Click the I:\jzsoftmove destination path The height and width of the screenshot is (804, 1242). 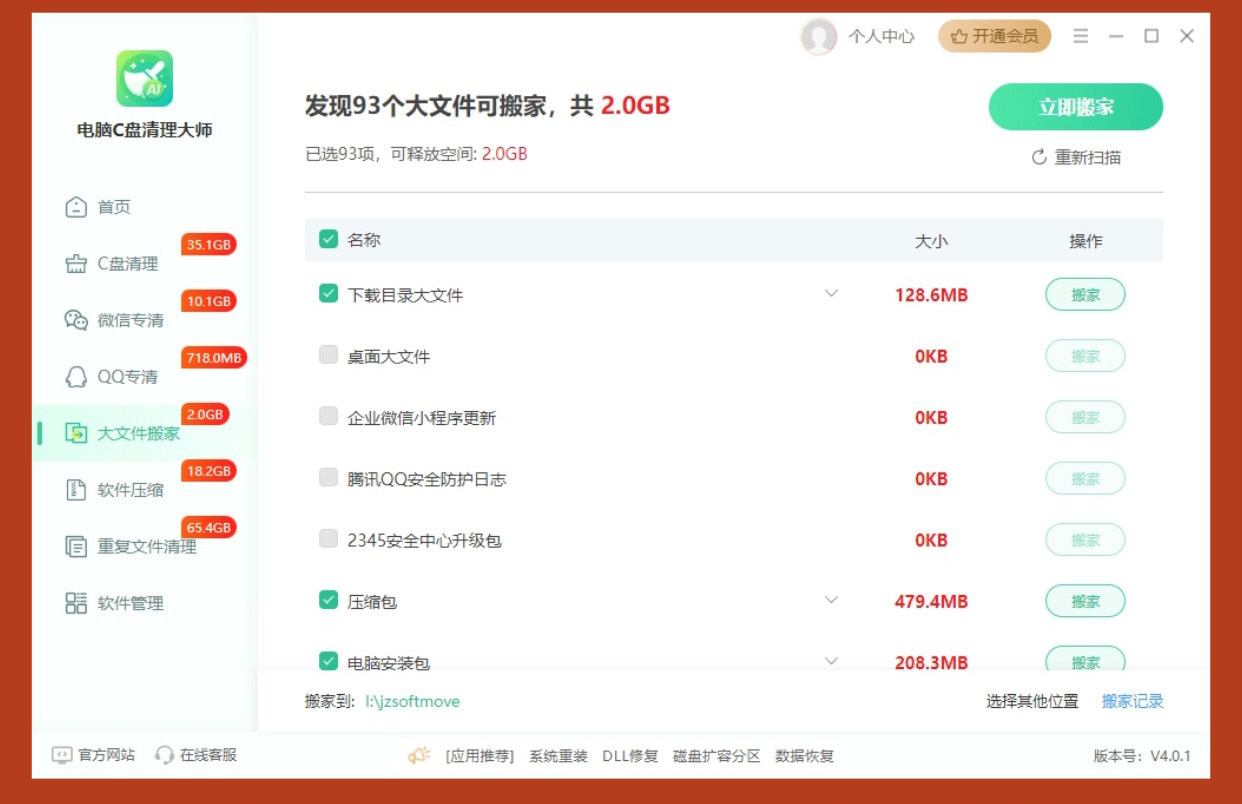pos(413,702)
